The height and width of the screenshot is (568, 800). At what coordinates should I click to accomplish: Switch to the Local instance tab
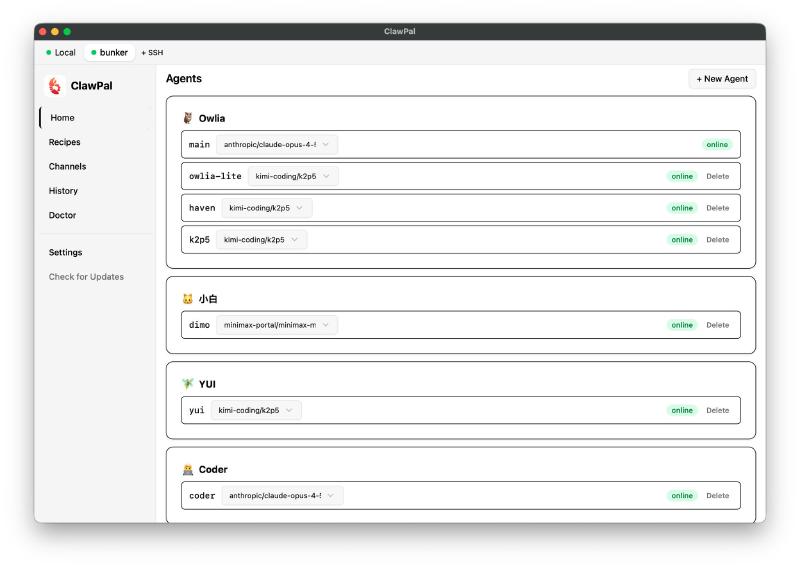[61, 52]
